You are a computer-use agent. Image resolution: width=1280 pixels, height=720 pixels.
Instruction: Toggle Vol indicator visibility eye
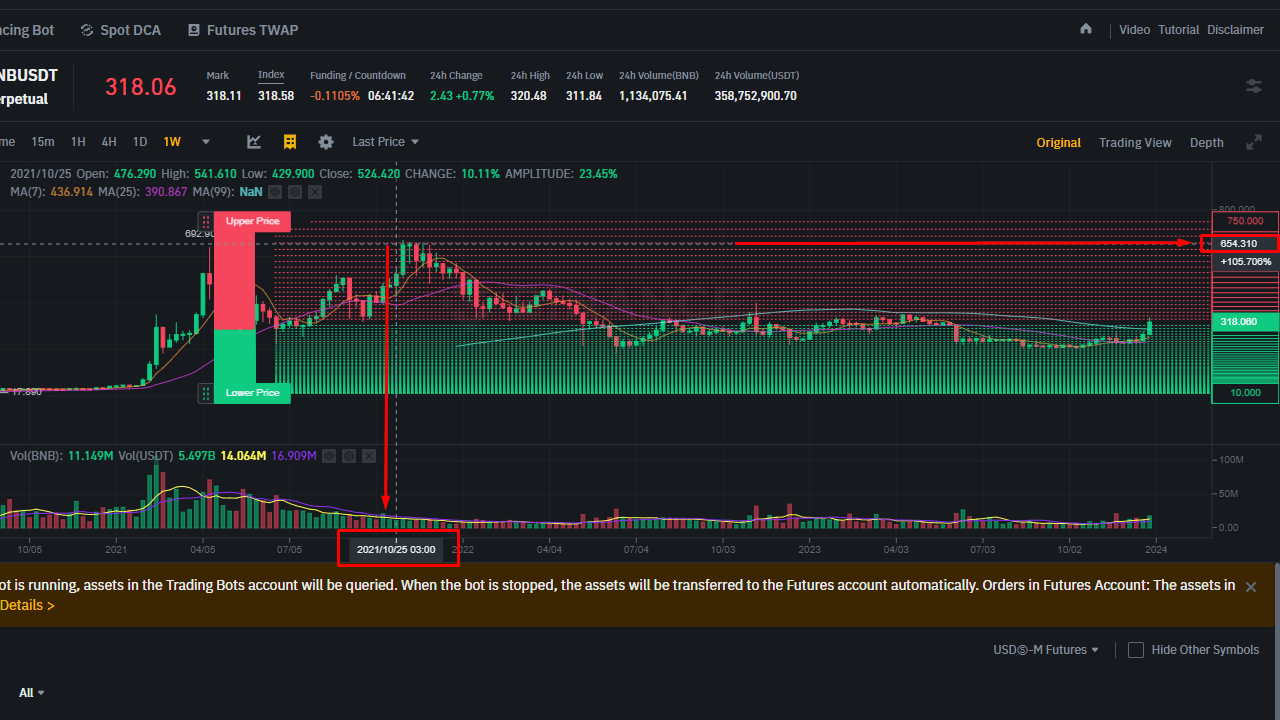point(329,456)
